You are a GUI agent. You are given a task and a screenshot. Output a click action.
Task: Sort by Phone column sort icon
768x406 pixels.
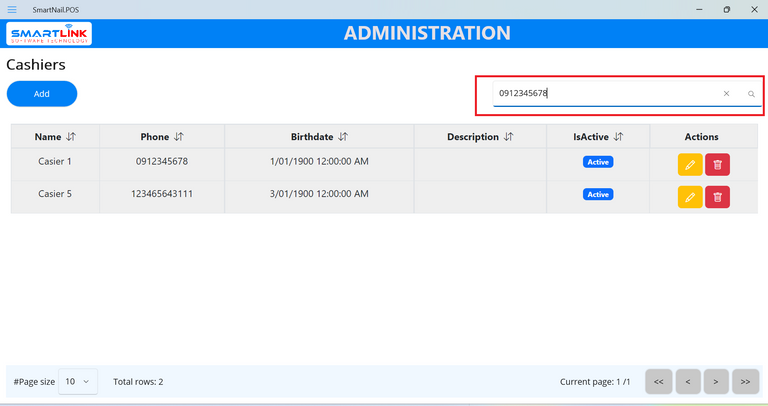coord(179,137)
